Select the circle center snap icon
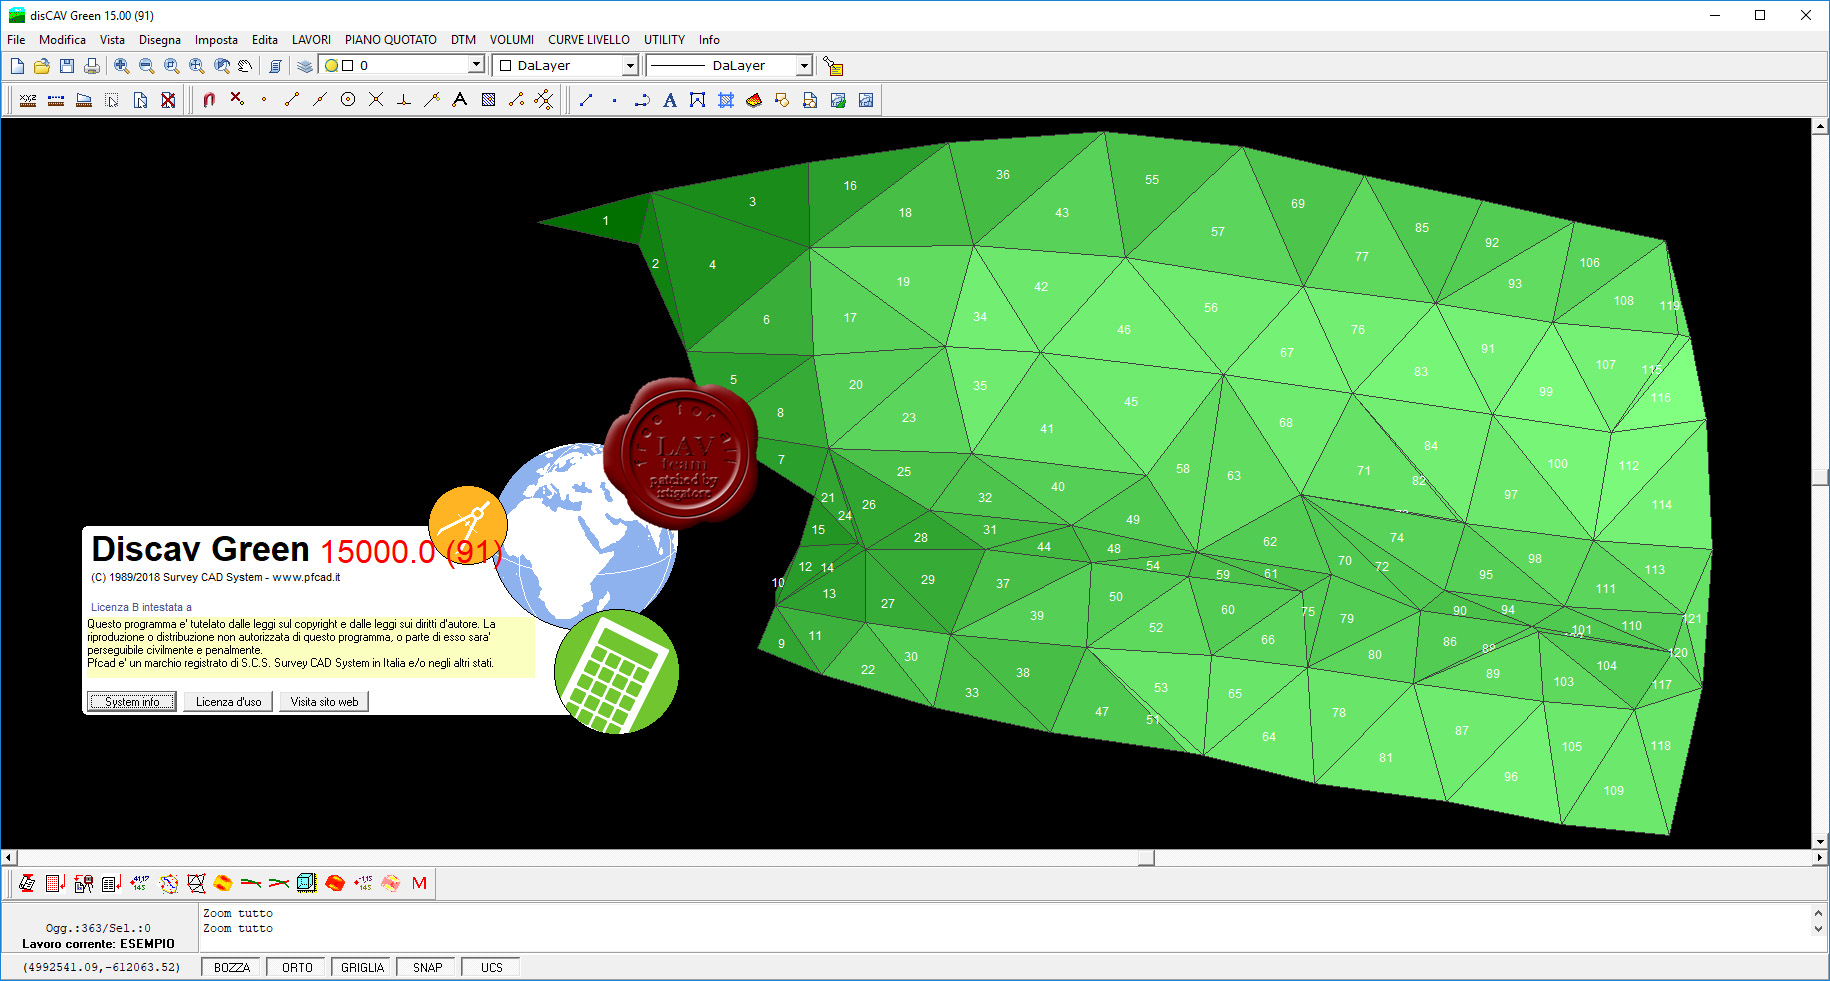The height and width of the screenshot is (981, 1830). pos(348,100)
